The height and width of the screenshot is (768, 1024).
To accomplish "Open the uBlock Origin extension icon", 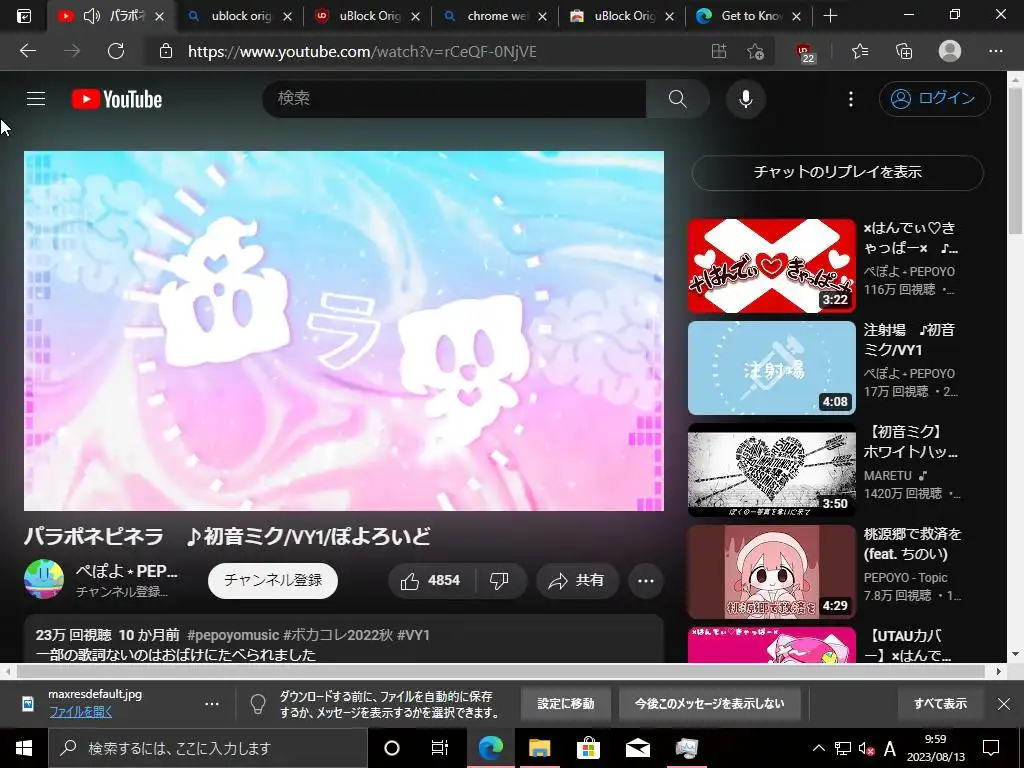I will click(x=805, y=52).
